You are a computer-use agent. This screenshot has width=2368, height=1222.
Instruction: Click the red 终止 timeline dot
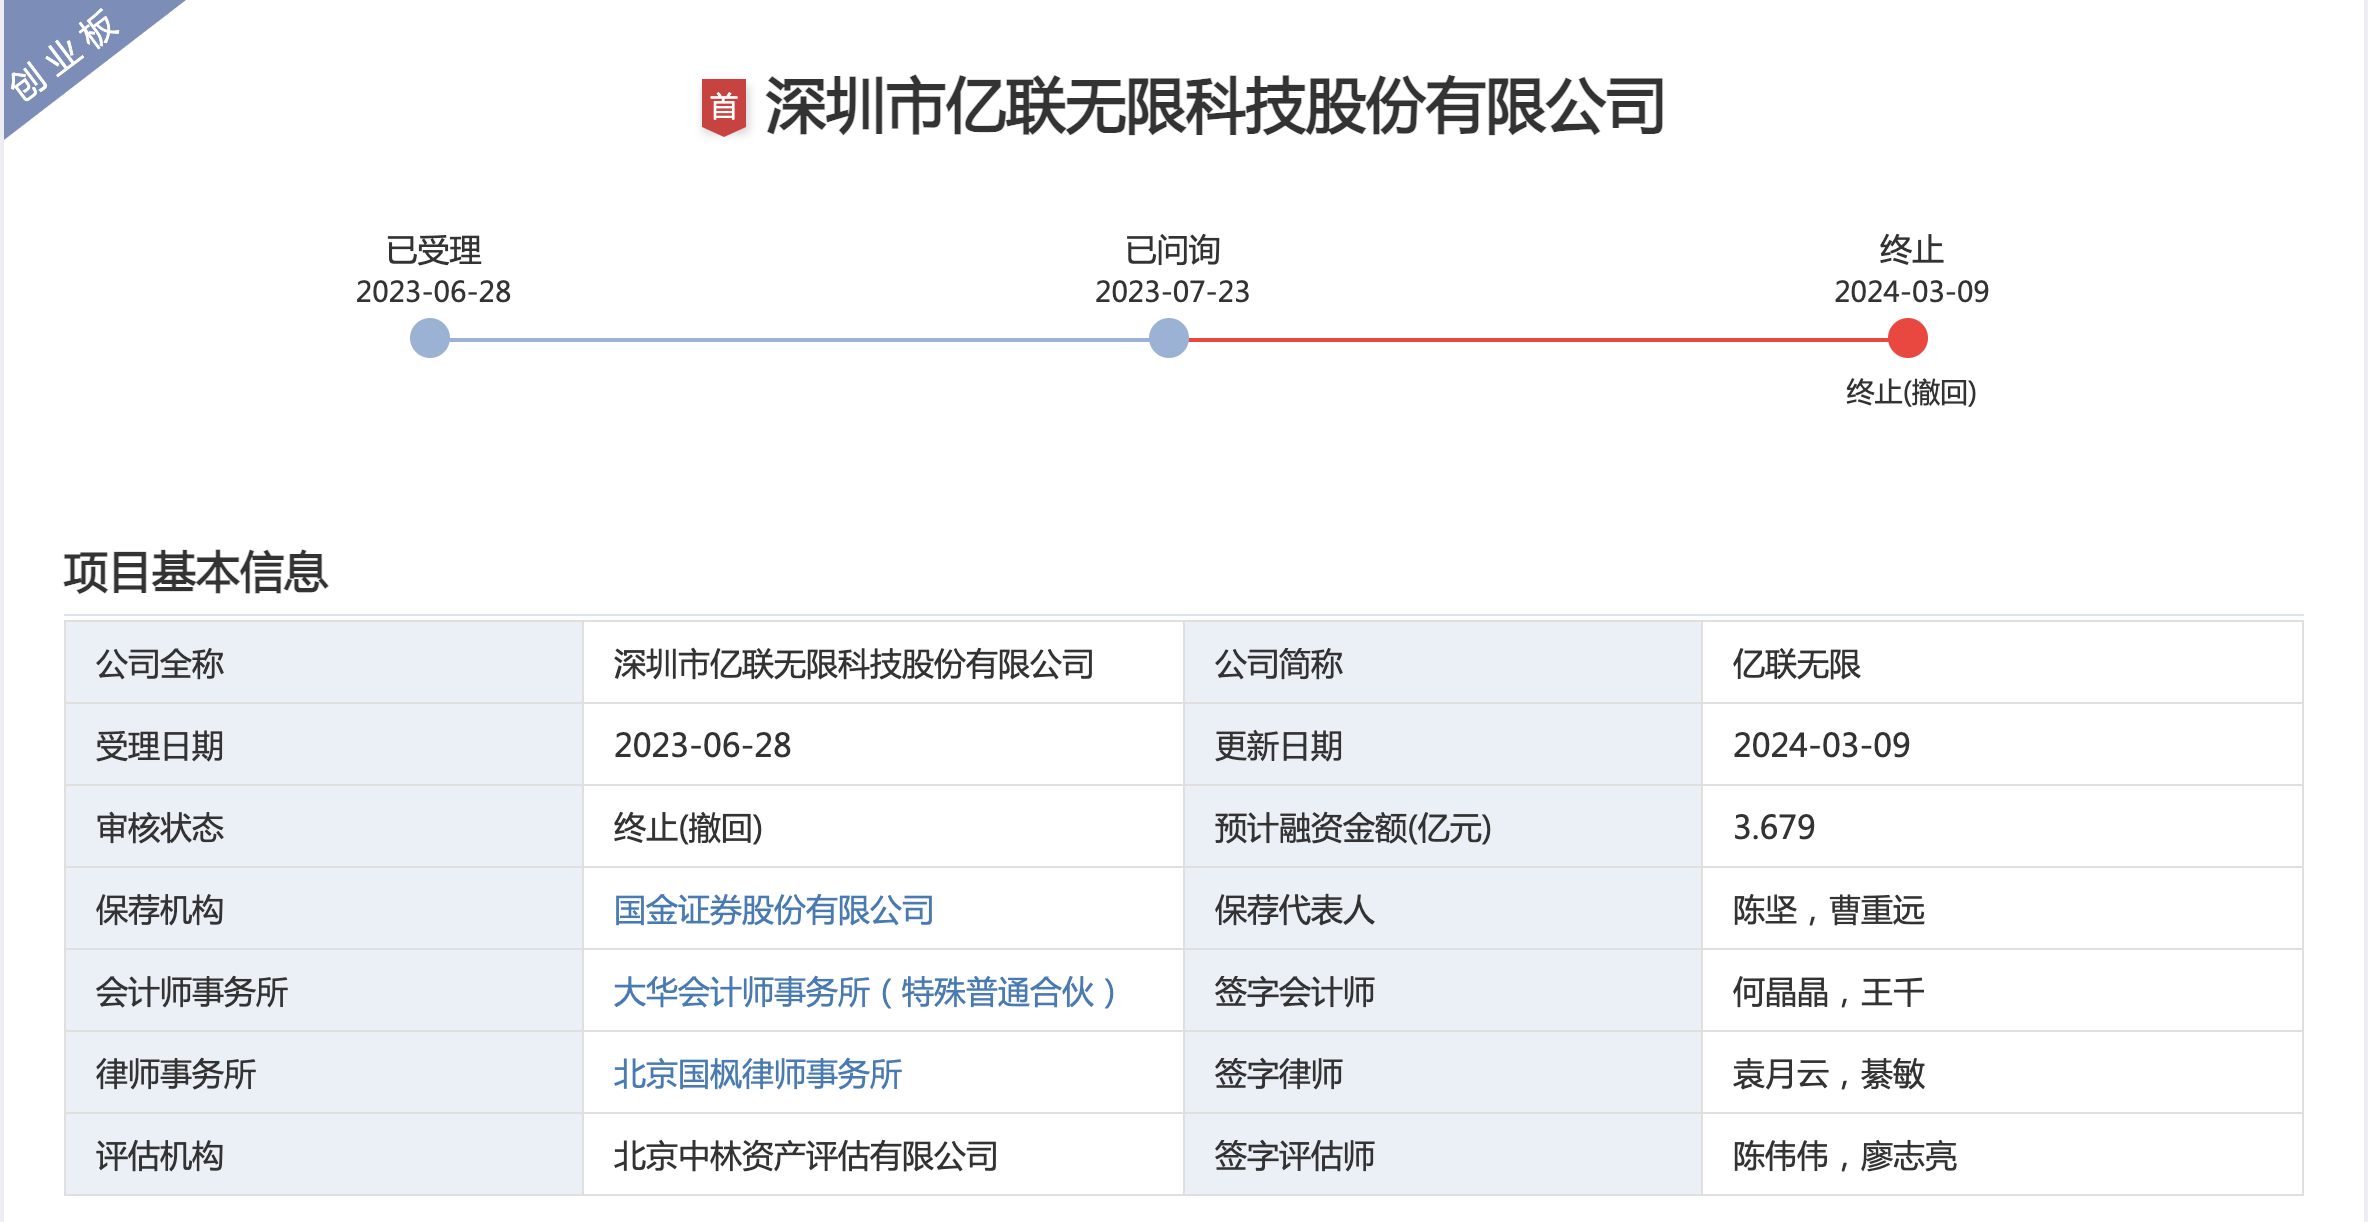(1907, 338)
